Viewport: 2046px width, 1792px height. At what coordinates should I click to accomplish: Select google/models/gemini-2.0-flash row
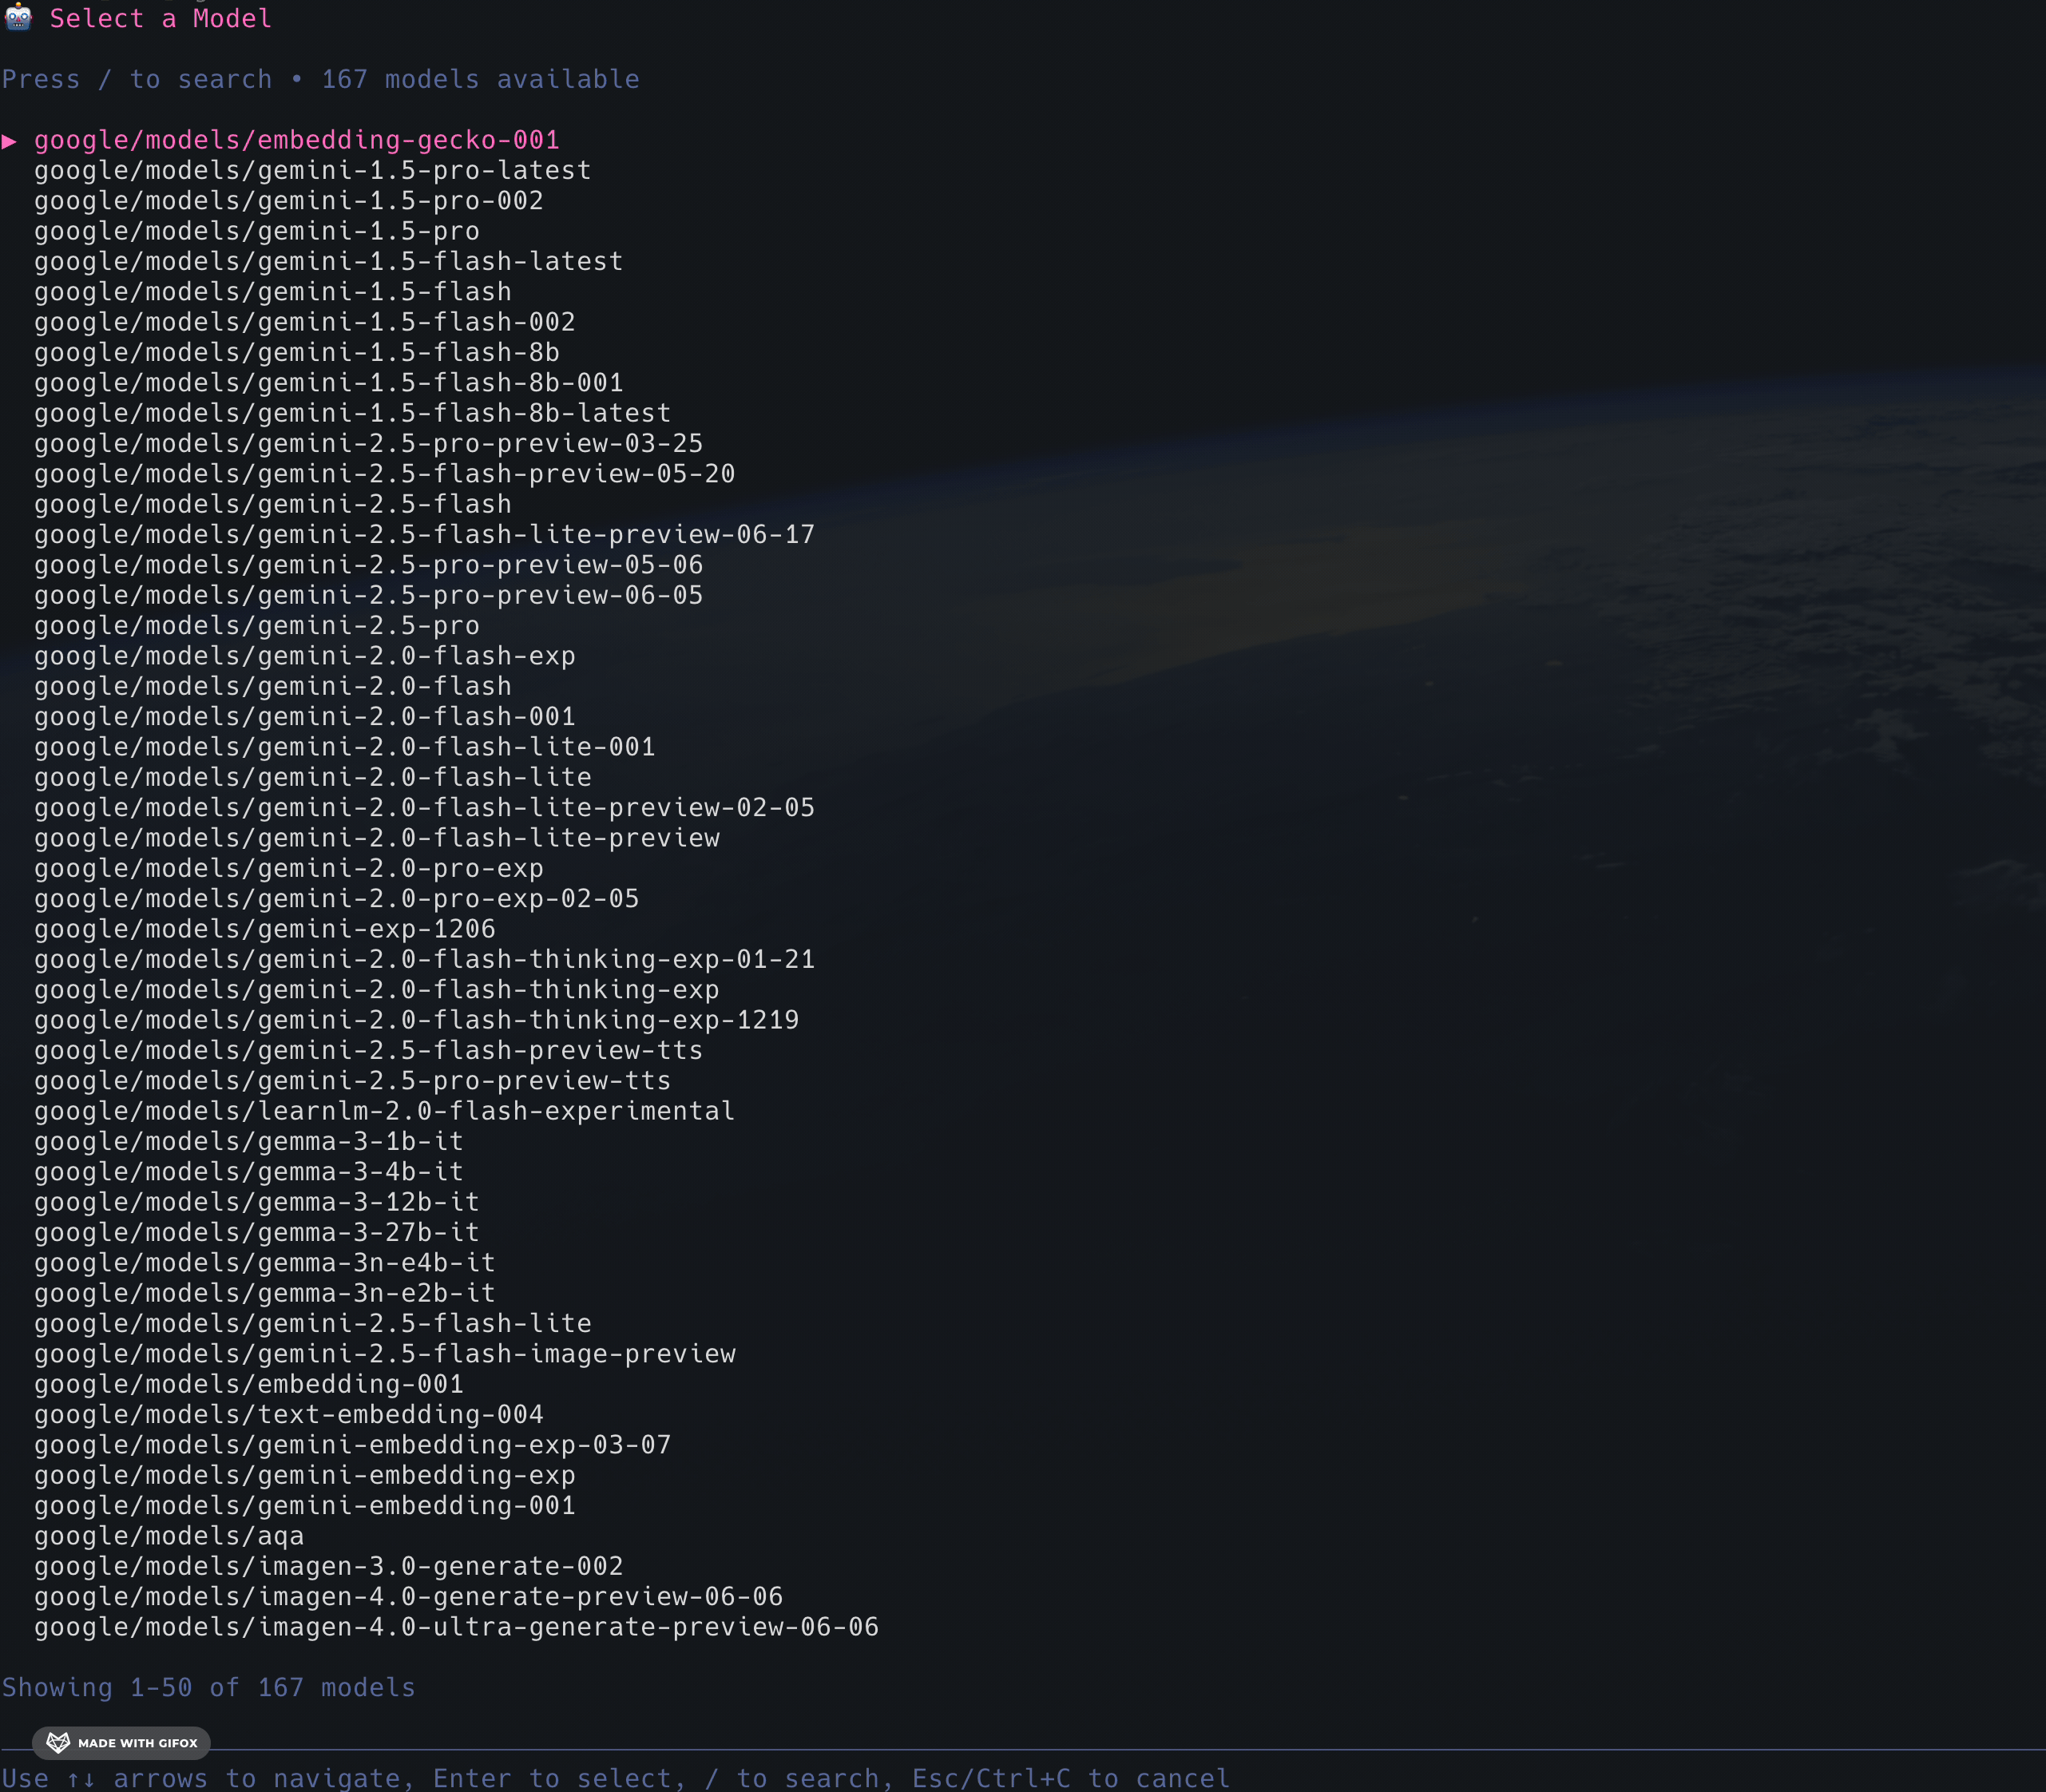[x=273, y=686]
